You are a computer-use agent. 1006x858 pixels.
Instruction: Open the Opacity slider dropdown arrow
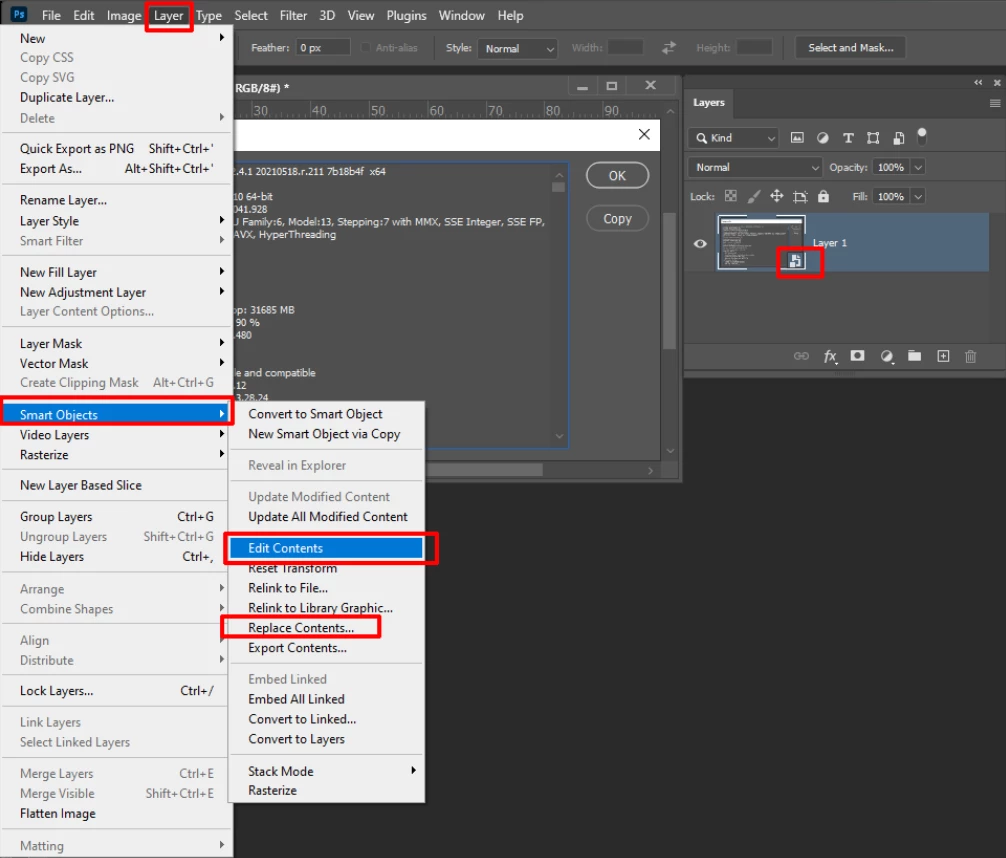(918, 167)
